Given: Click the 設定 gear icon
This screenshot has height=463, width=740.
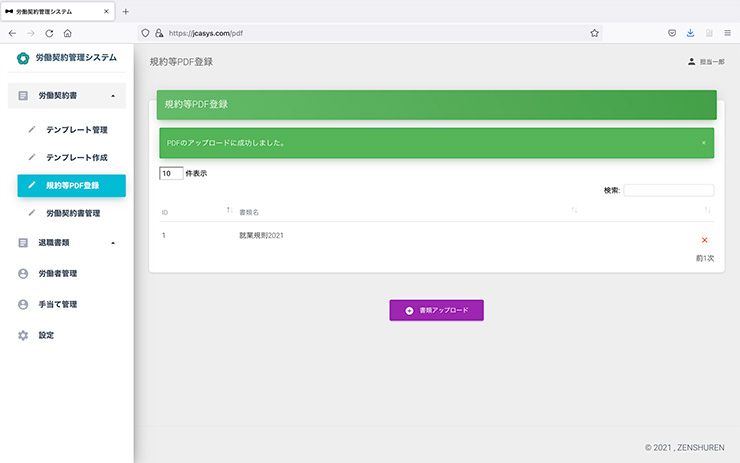Looking at the screenshot, I should (23, 335).
